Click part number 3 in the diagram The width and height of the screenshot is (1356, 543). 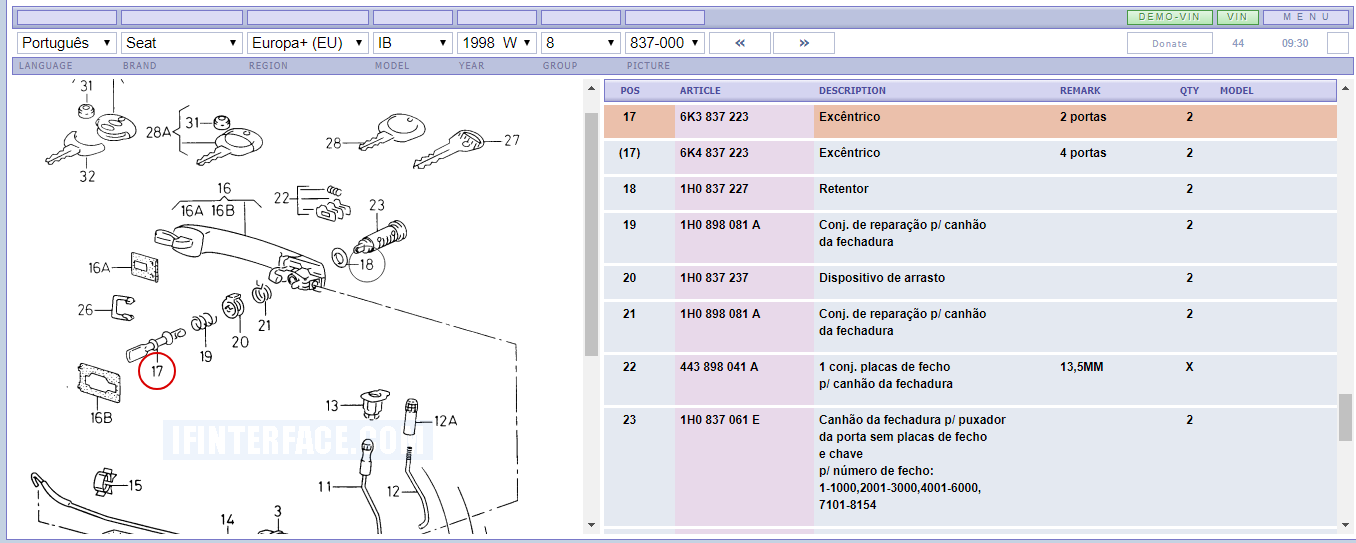(x=278, y=511)
